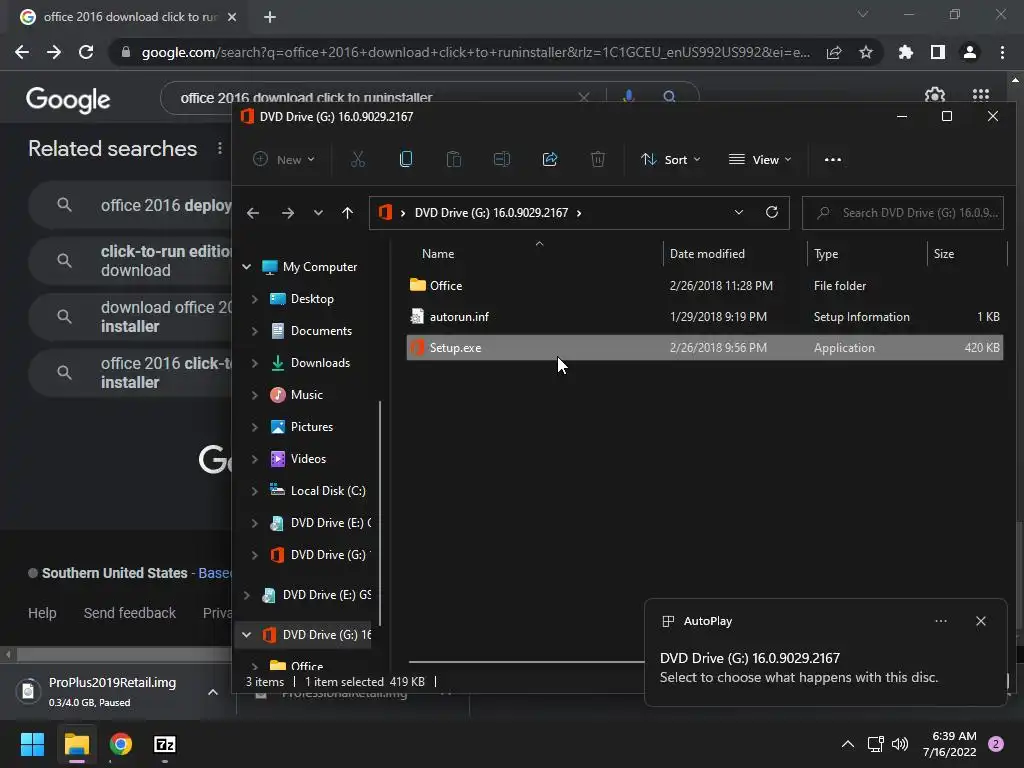Open the download item options chevron in Chrome
Image resolution: width=1024 pixels, height=768 pixels.
click(213, 692)
